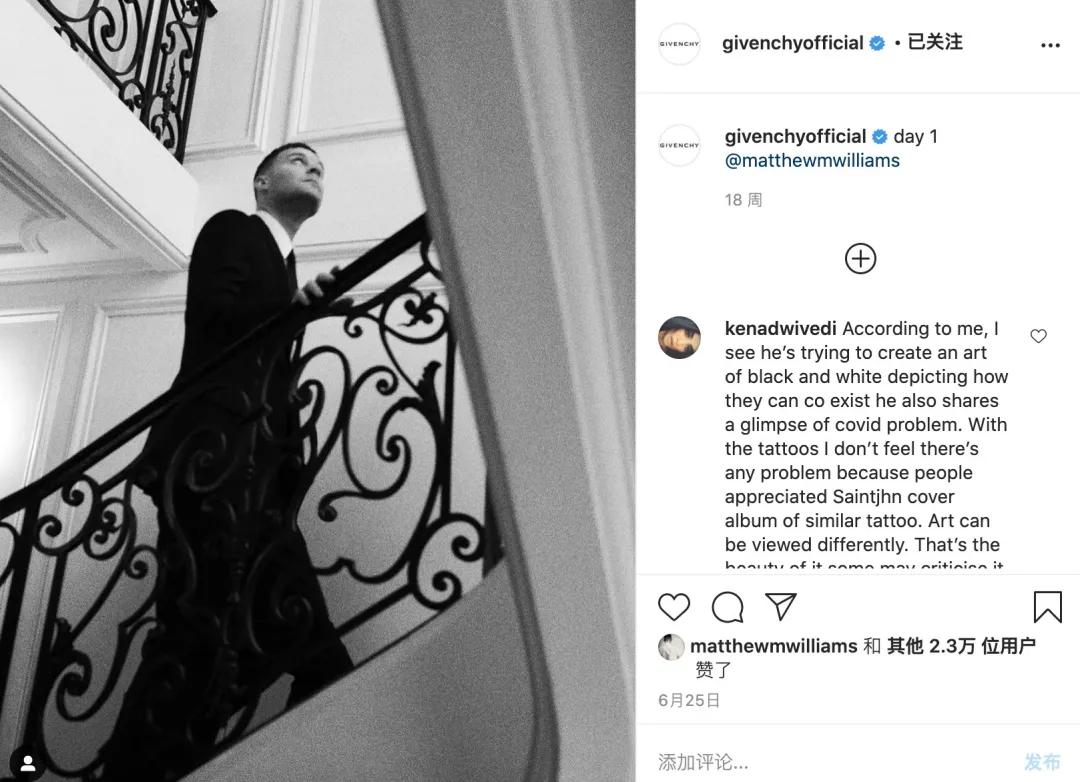This screenshot has width=1080, height=782.
Task: View kenadwivedi's profile picture
Action: click(679, 338)
